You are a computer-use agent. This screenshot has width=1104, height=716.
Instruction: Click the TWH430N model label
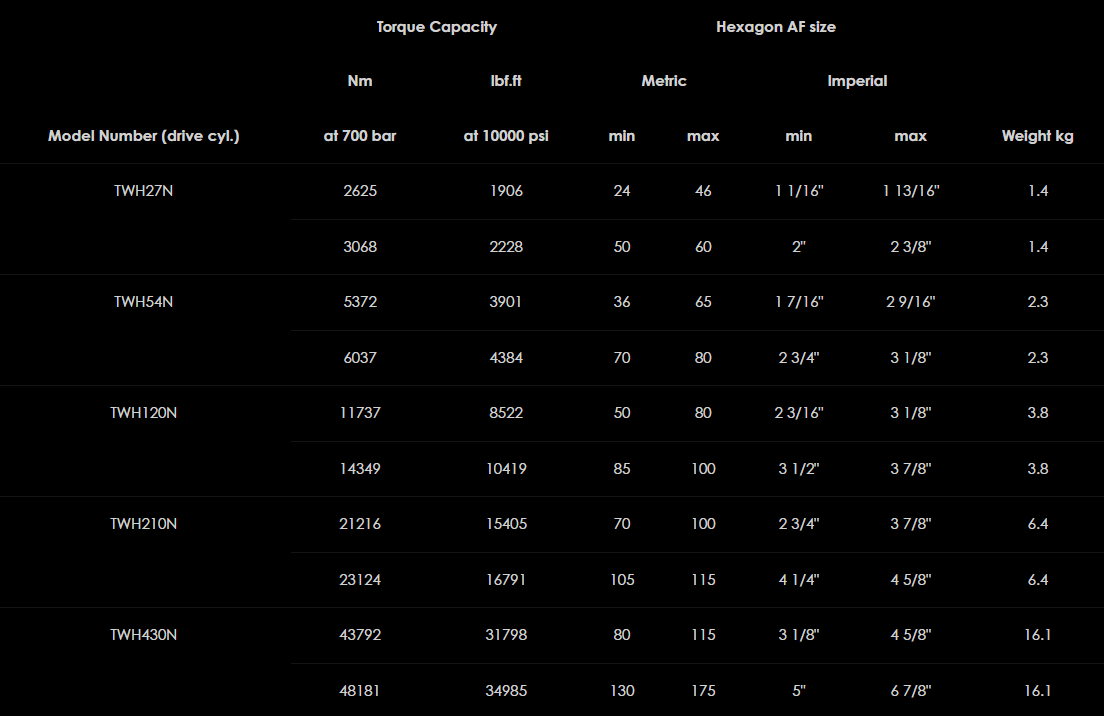(x=143, y=635)
